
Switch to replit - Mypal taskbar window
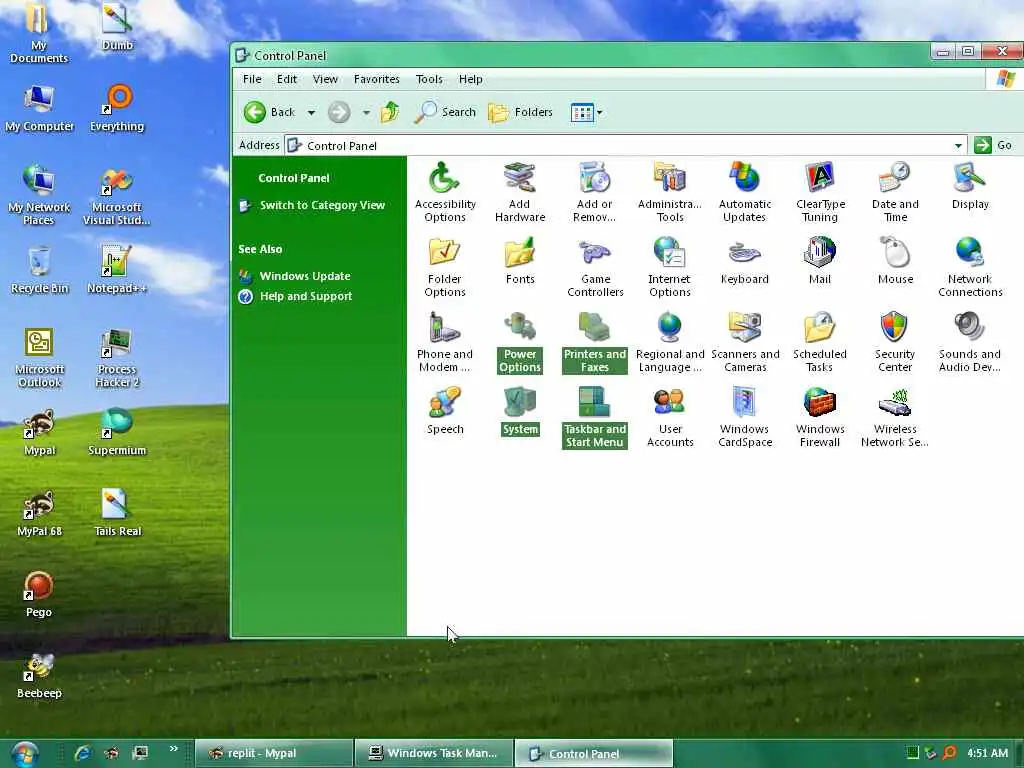pyautogui.click(x=274, y=753)
